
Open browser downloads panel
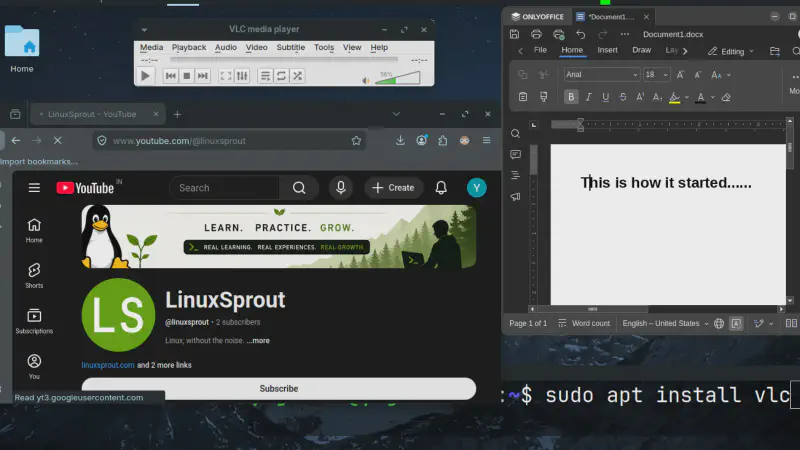(x=400, y=140)
